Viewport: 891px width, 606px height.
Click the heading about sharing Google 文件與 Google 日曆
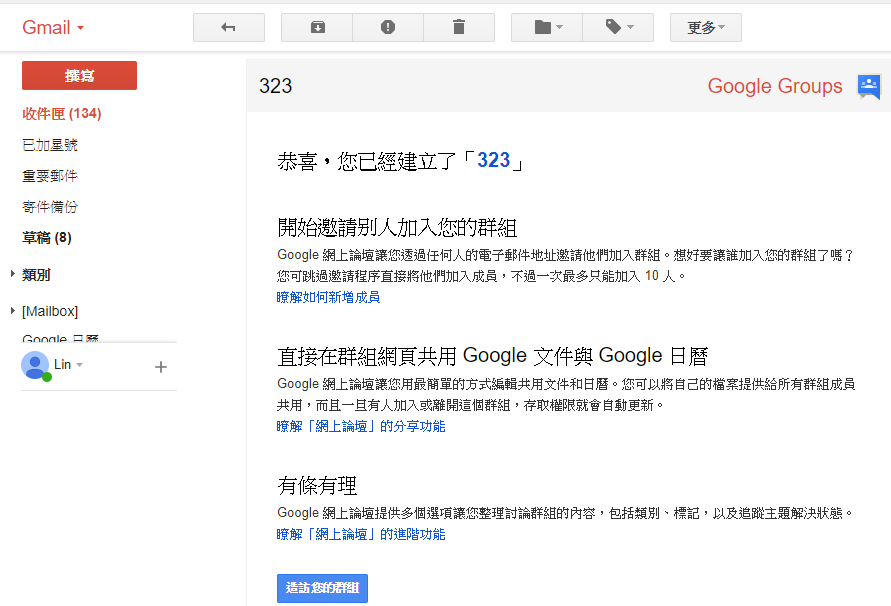[x=493, y=356]
